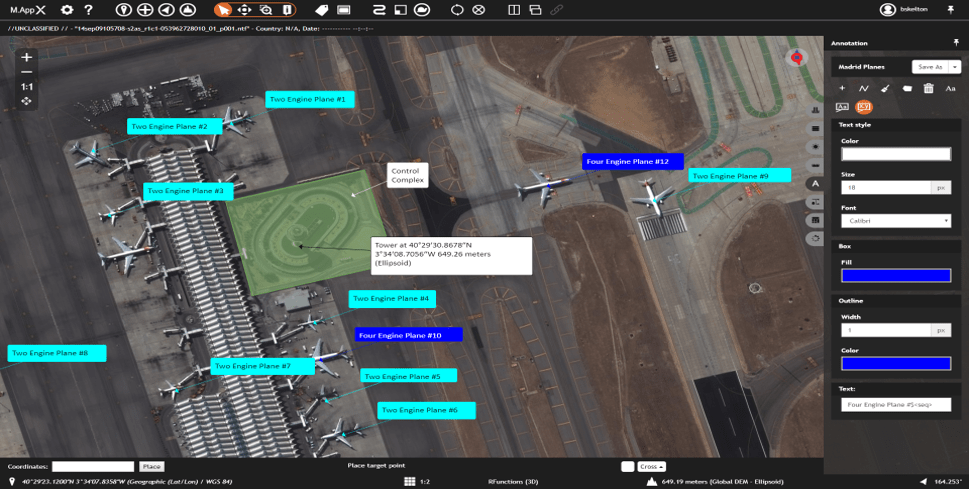Open the M.App X application menu

[x=27, y=9]
